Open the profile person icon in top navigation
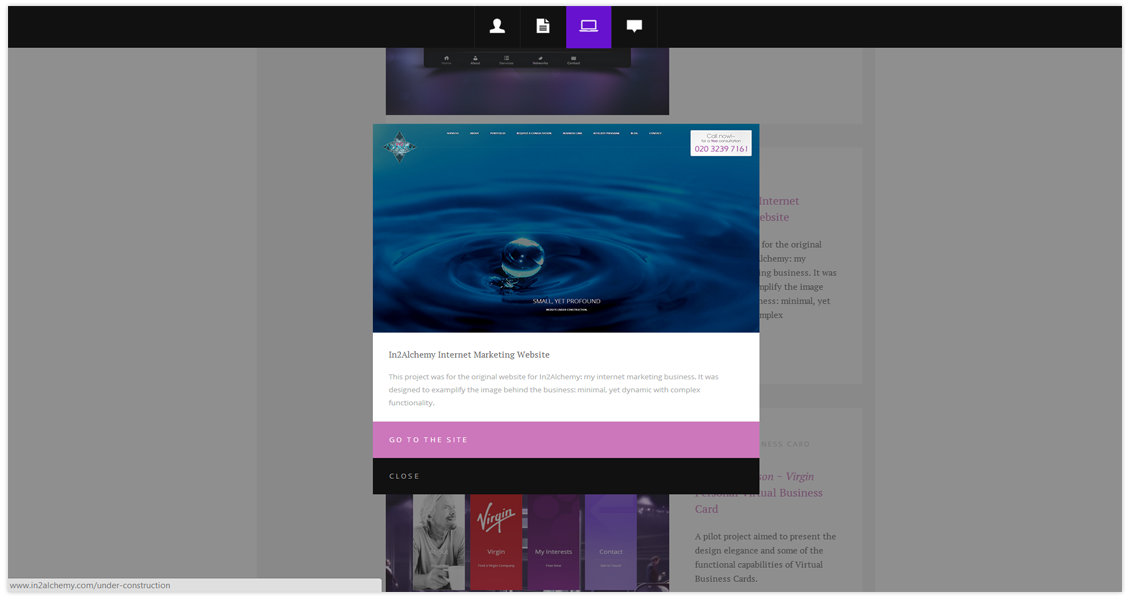The width and height of the screenshot is (1130, 600). click(497, 27)
